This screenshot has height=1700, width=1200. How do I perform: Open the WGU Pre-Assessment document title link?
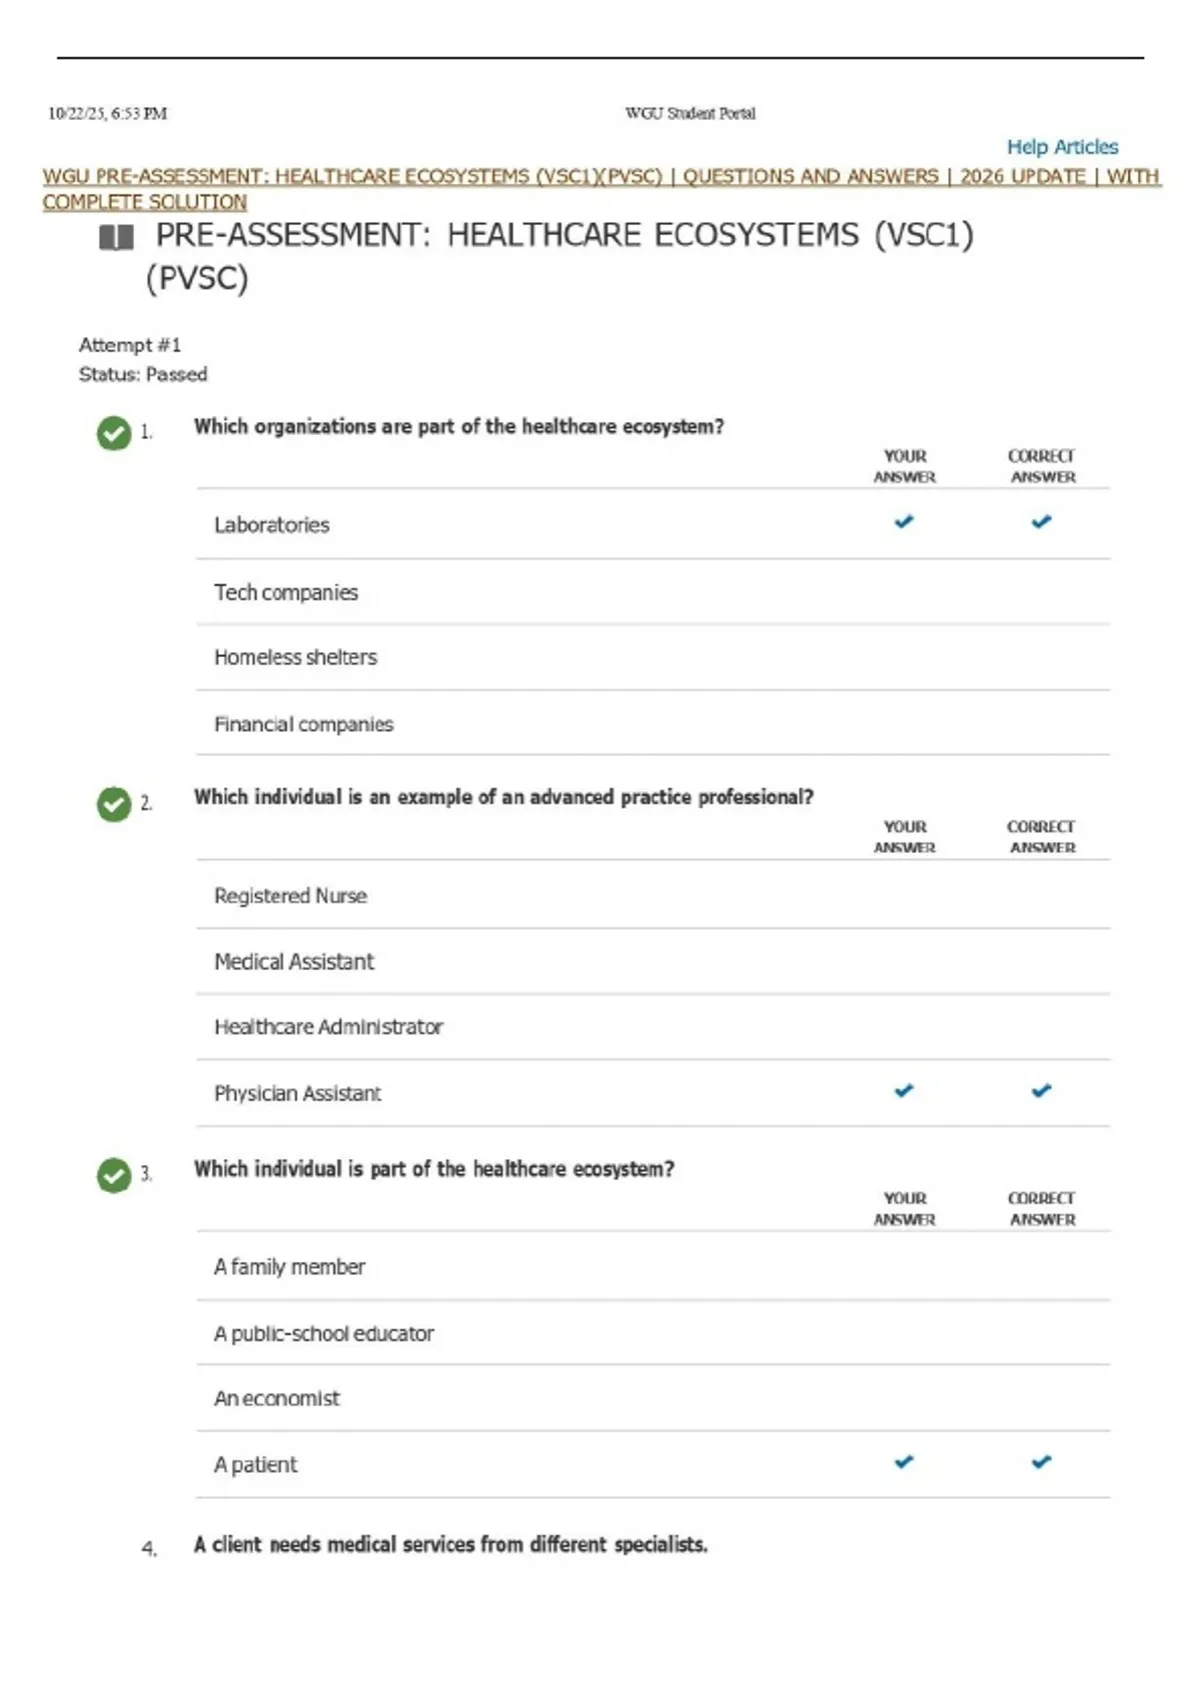[601, 189]
